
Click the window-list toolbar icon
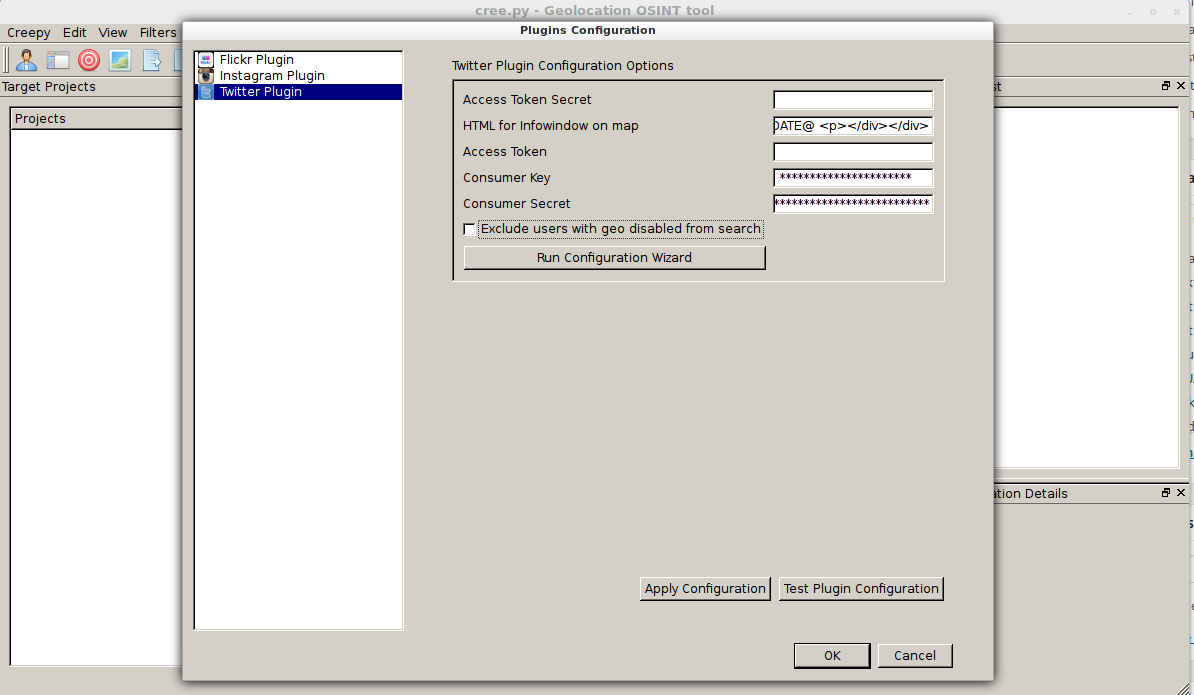coord(58,60)
